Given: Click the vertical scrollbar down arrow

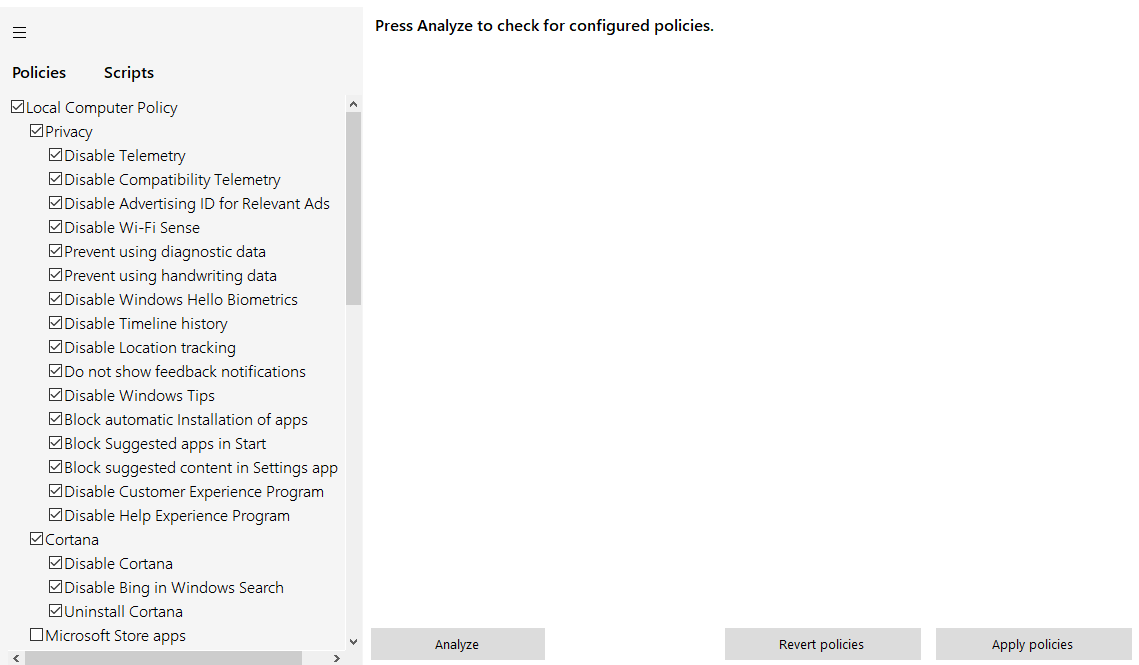Looking at the screenshot, I should (353, 642).
